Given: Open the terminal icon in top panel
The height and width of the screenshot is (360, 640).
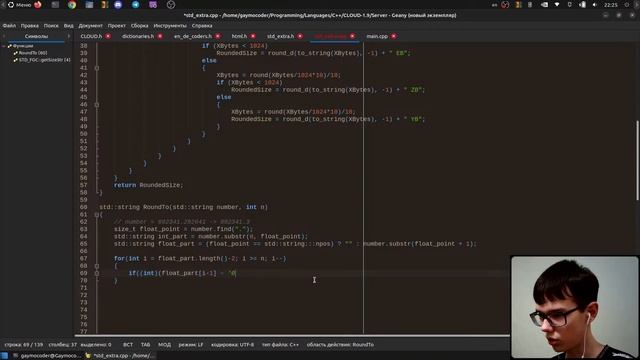Looking at the screenshot, I should pyautogui.click(x=55, y=5).
